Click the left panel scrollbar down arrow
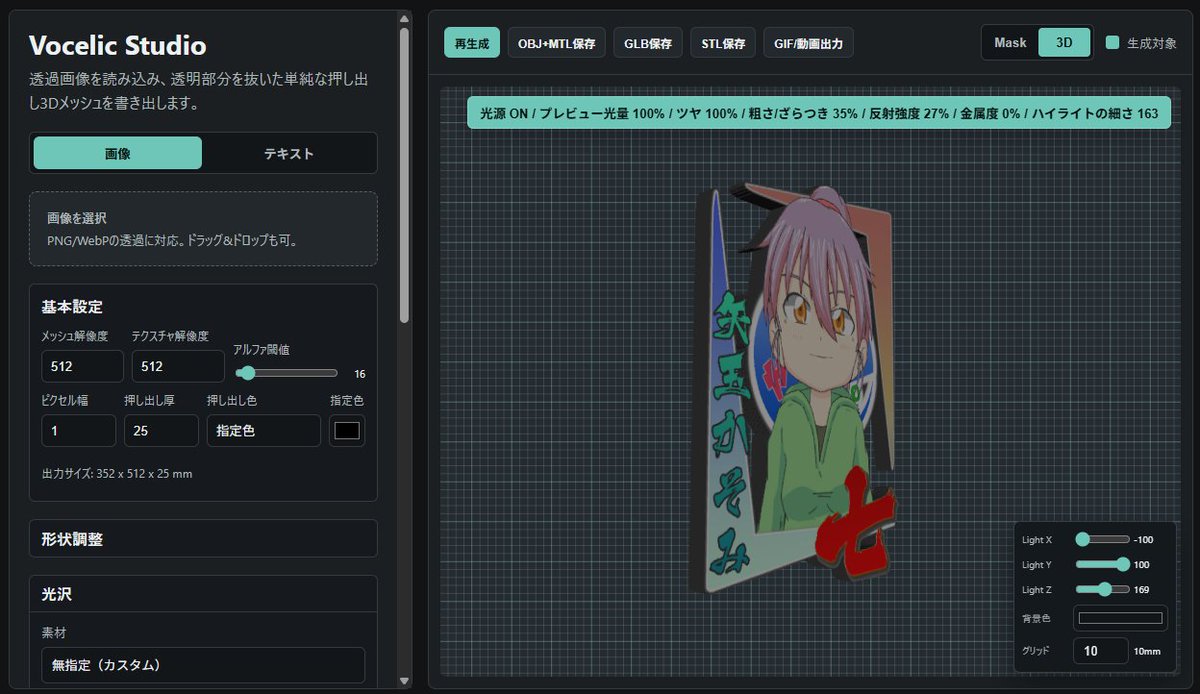 point(404,681)
